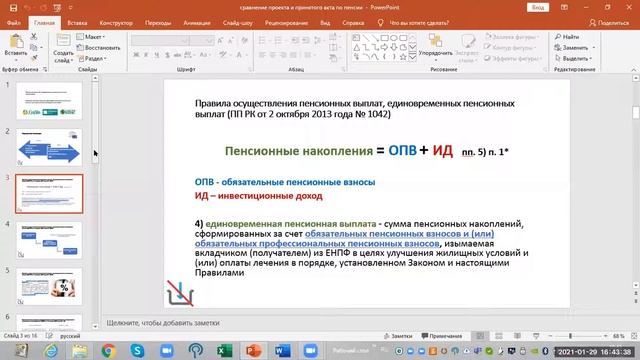The image size is (640, 360).
Task: Select the rectangle shape in shapes gallery
Action: click(x=384, y=38)
